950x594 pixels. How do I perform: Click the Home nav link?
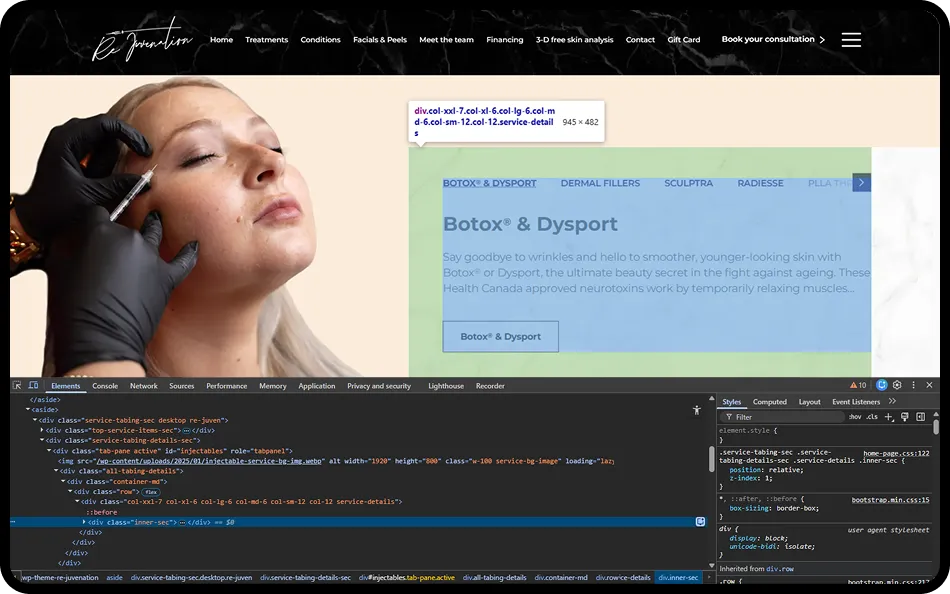pyautogui.click(x=221, y=39)
